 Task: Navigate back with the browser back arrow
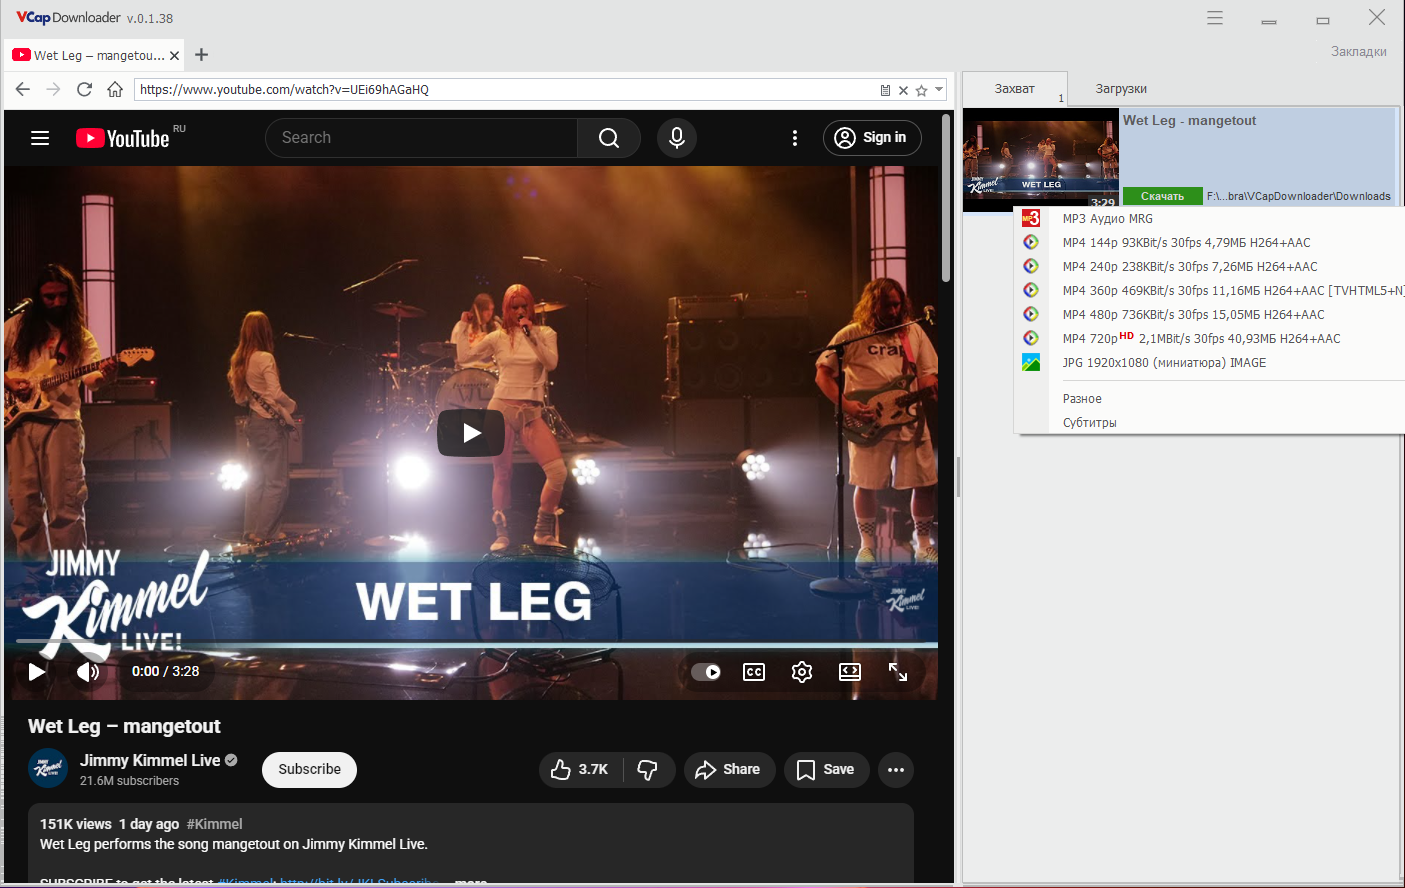(x=23, y=89)
